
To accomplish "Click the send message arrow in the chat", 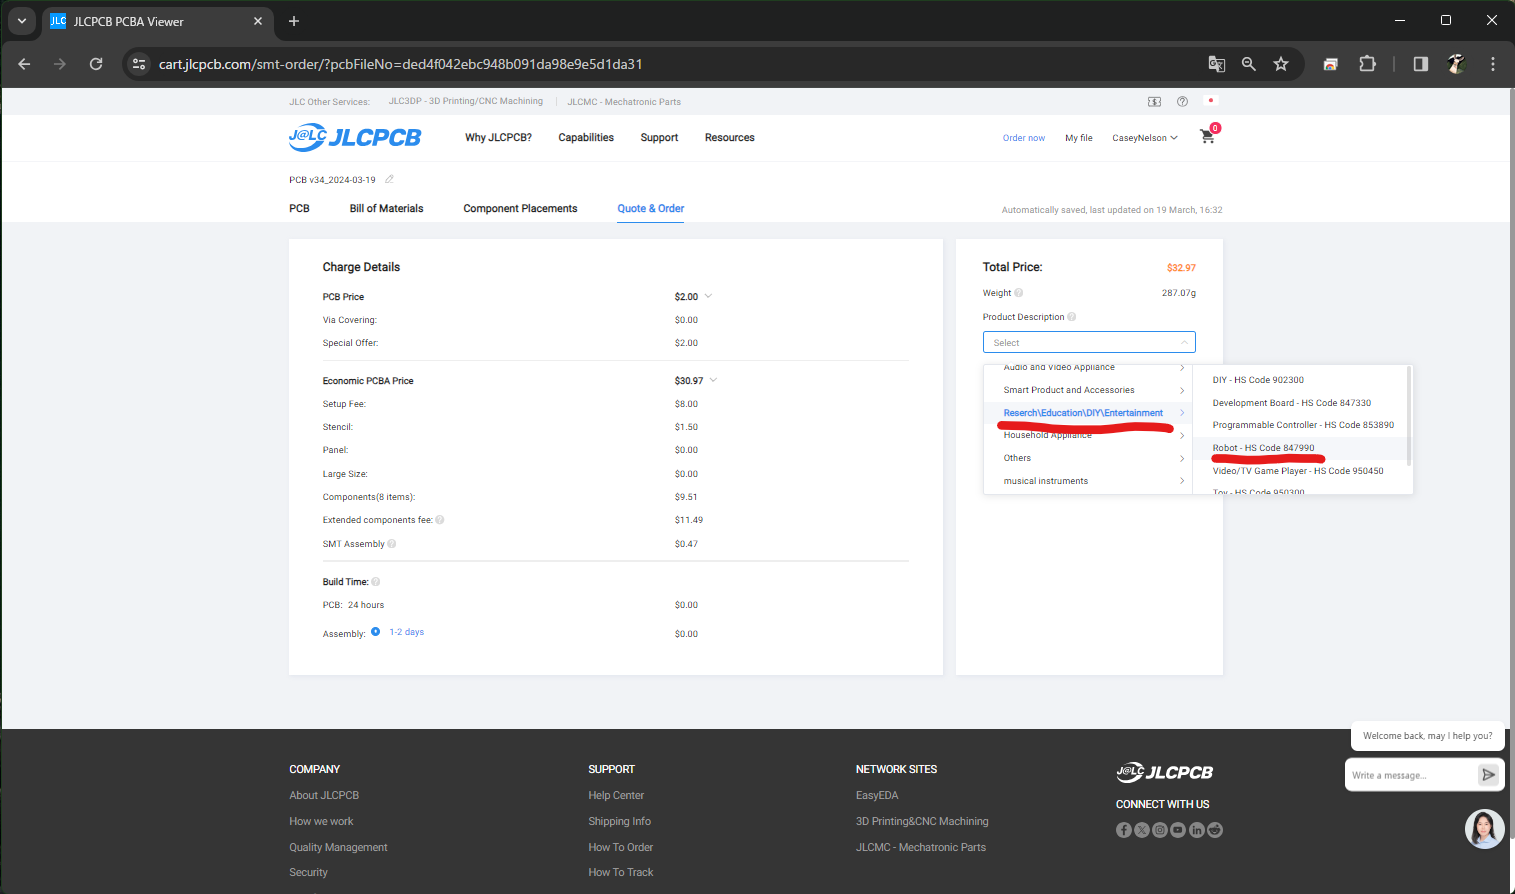I will click(x=1488, y=775).
